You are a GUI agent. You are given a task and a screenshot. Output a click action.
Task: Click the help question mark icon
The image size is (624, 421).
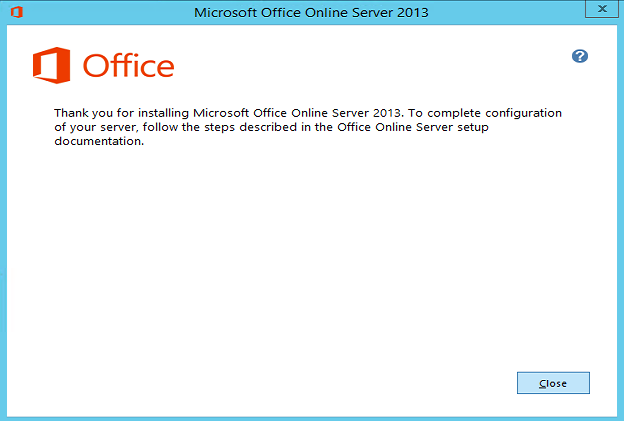(x=580, y=56)
